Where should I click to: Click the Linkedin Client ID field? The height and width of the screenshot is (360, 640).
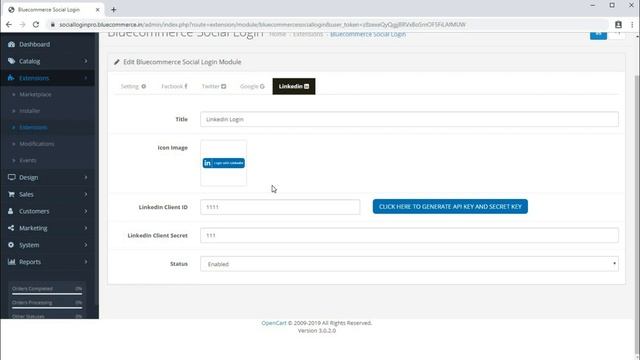[280, 207]
